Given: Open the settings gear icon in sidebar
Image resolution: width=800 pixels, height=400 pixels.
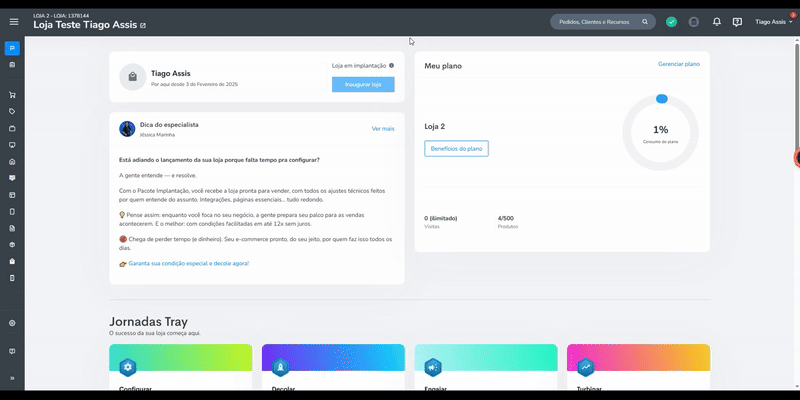Looking at the screenshot, I should point(12,323).
